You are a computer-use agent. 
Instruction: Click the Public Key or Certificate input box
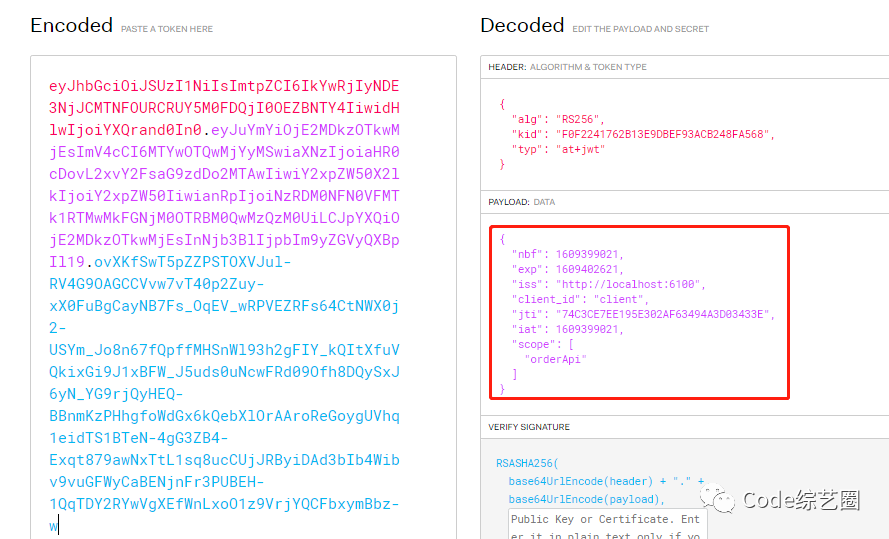point(607,525)
